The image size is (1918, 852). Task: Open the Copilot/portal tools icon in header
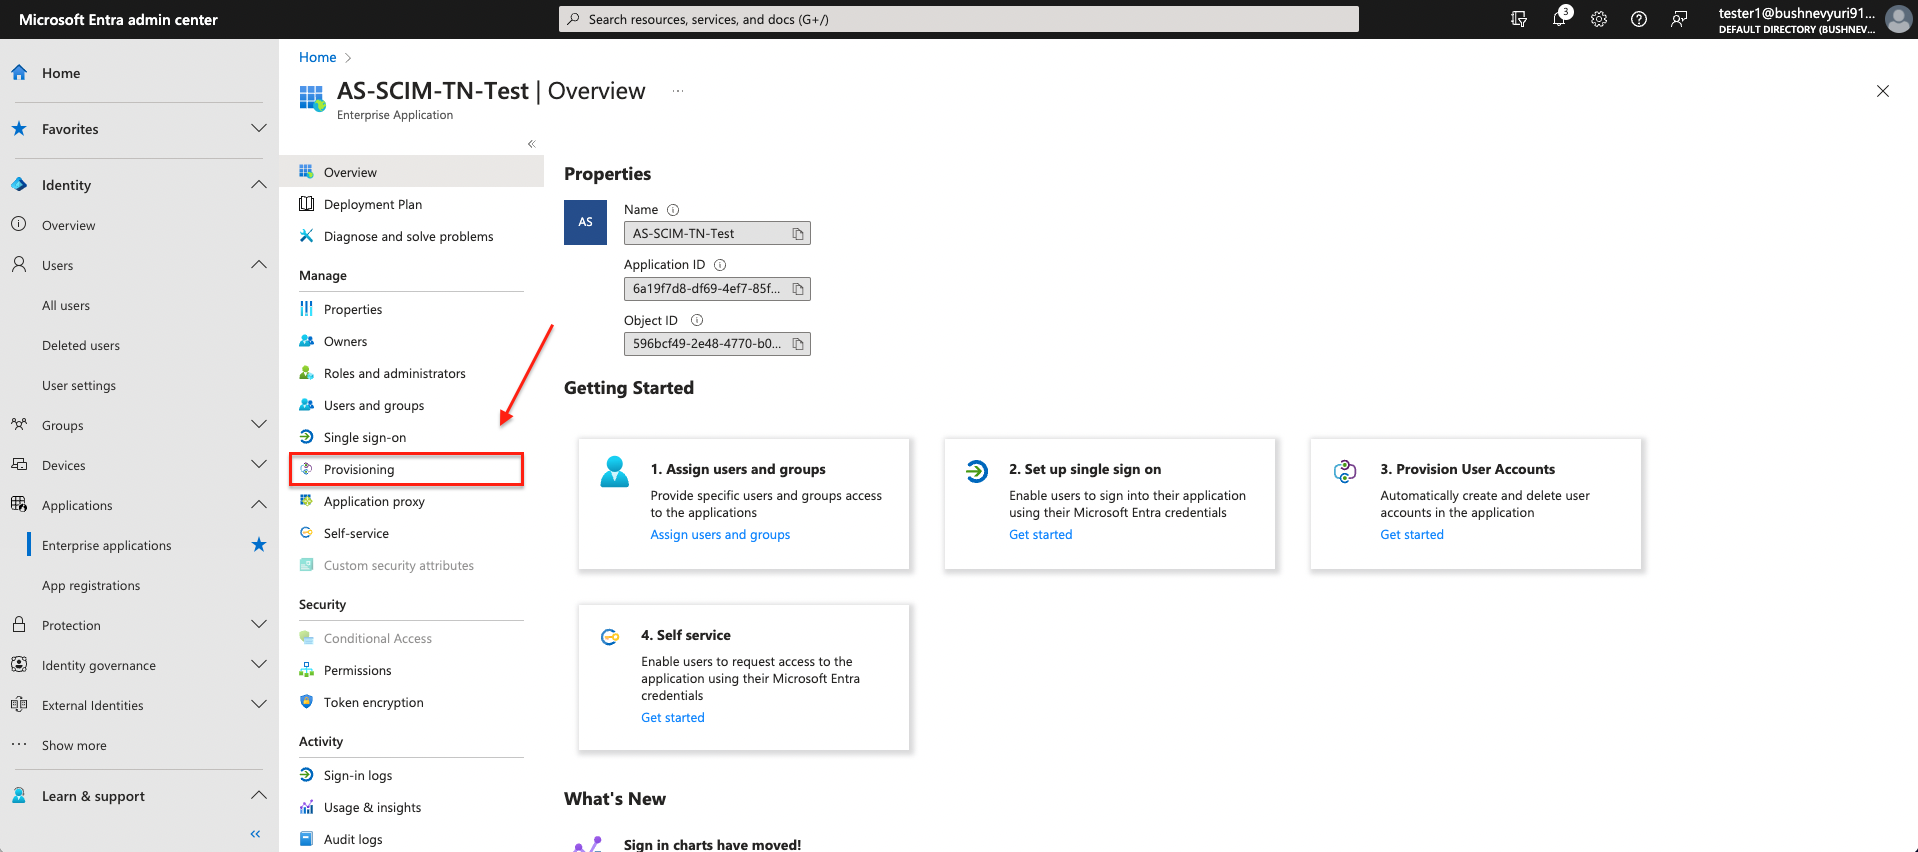(x=1519, y=19)
